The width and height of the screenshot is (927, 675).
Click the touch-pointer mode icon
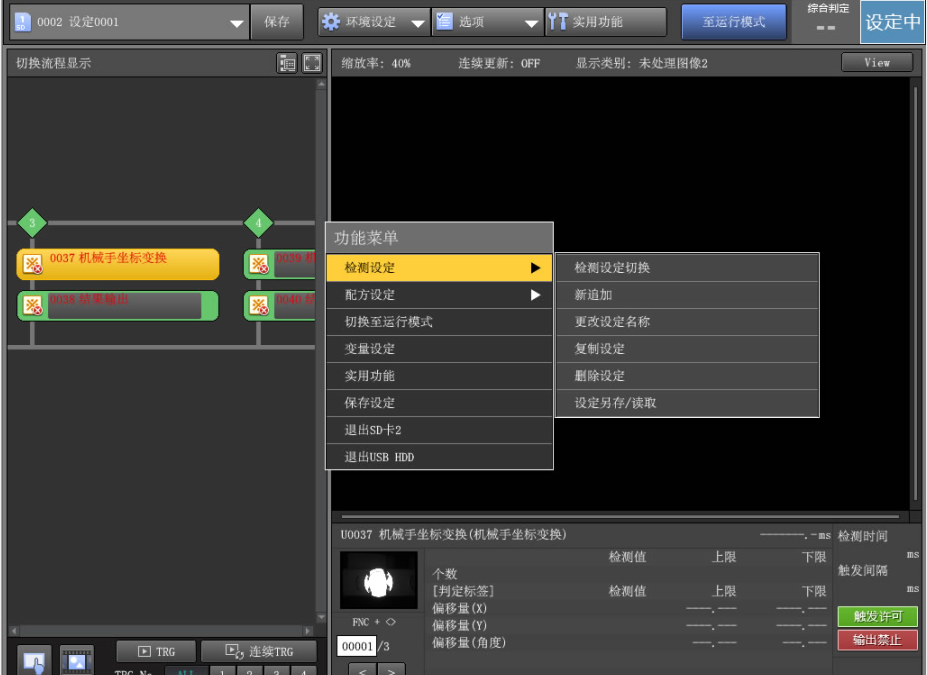click(x=34, y=661)
